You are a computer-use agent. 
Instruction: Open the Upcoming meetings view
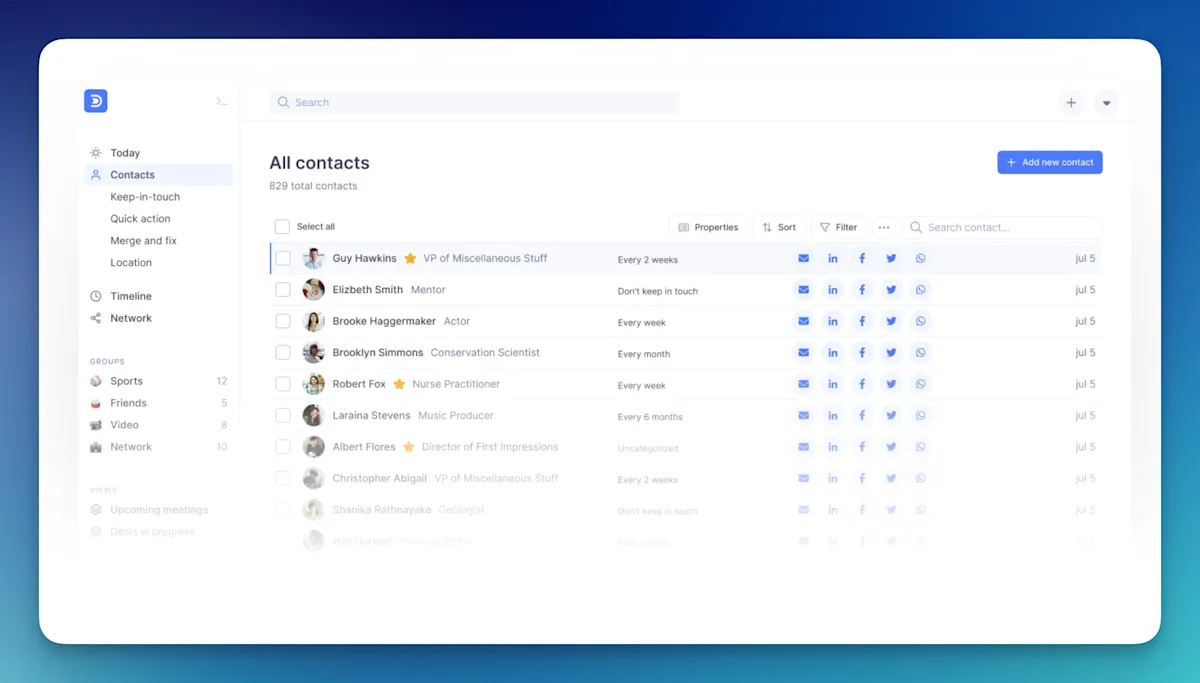click(x=159, y=510)
